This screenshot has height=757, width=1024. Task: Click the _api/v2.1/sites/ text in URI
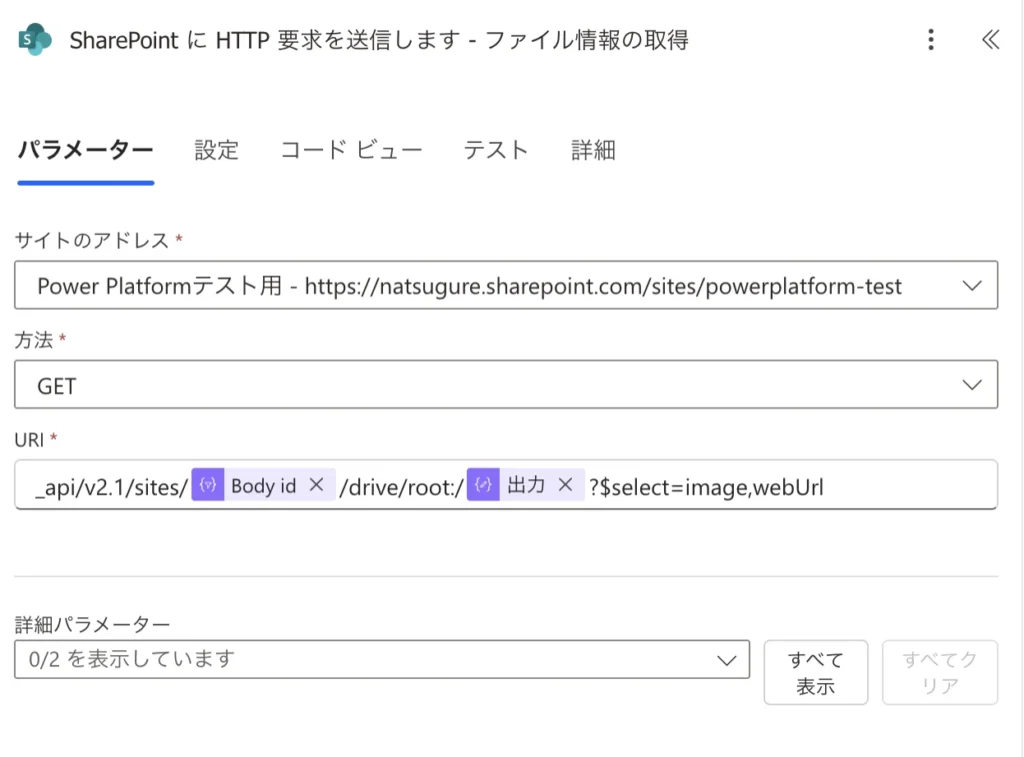click(x=112, y=487)
